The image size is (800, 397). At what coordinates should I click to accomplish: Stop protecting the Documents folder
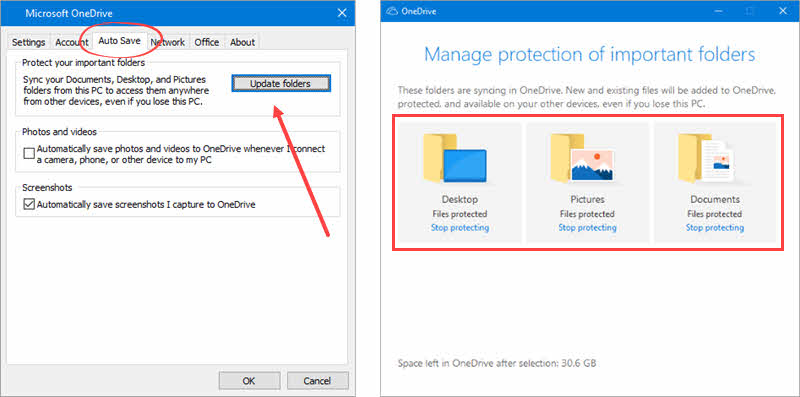pyautogui.click(x=715, y=228)
